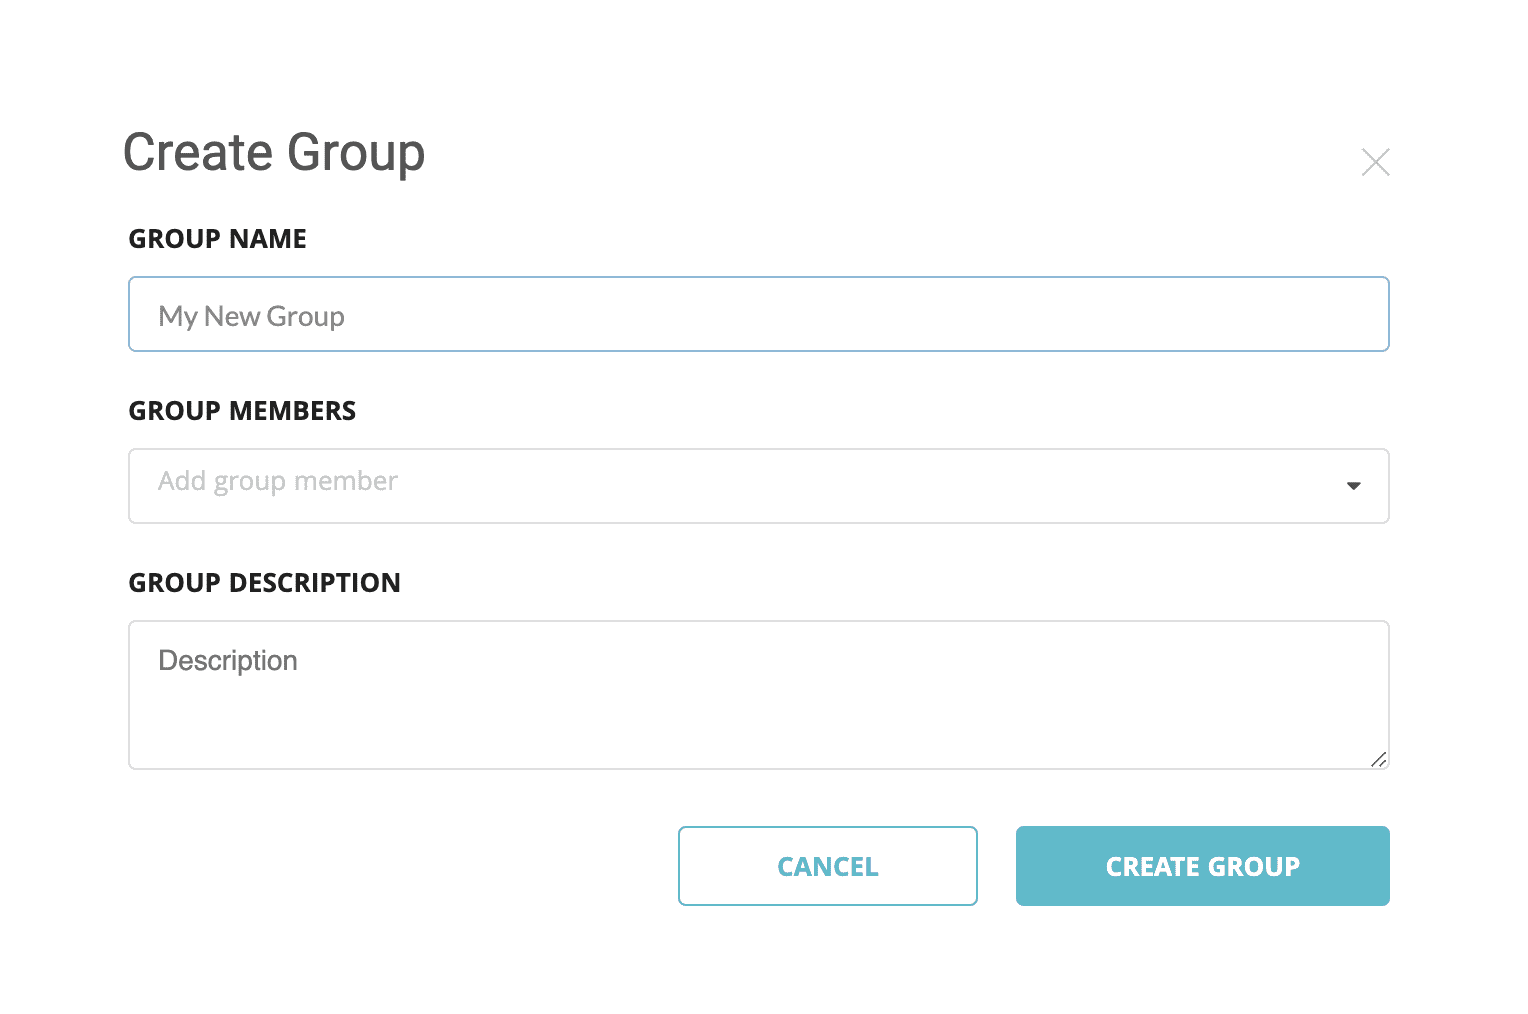Click the CANCEL button

[828, 866]
